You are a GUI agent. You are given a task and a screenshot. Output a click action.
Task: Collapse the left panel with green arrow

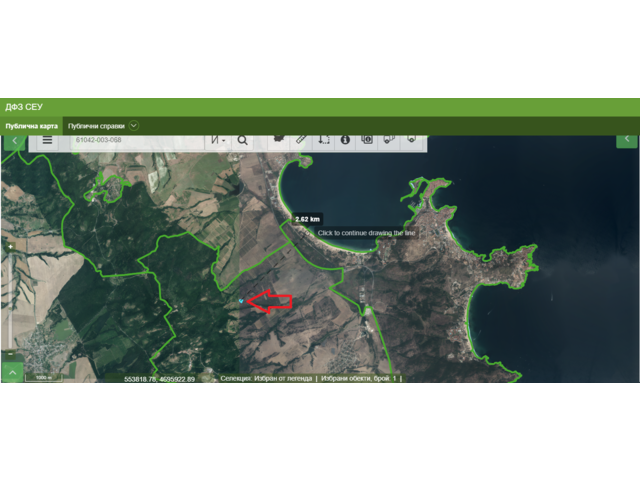tap(13, 141)
